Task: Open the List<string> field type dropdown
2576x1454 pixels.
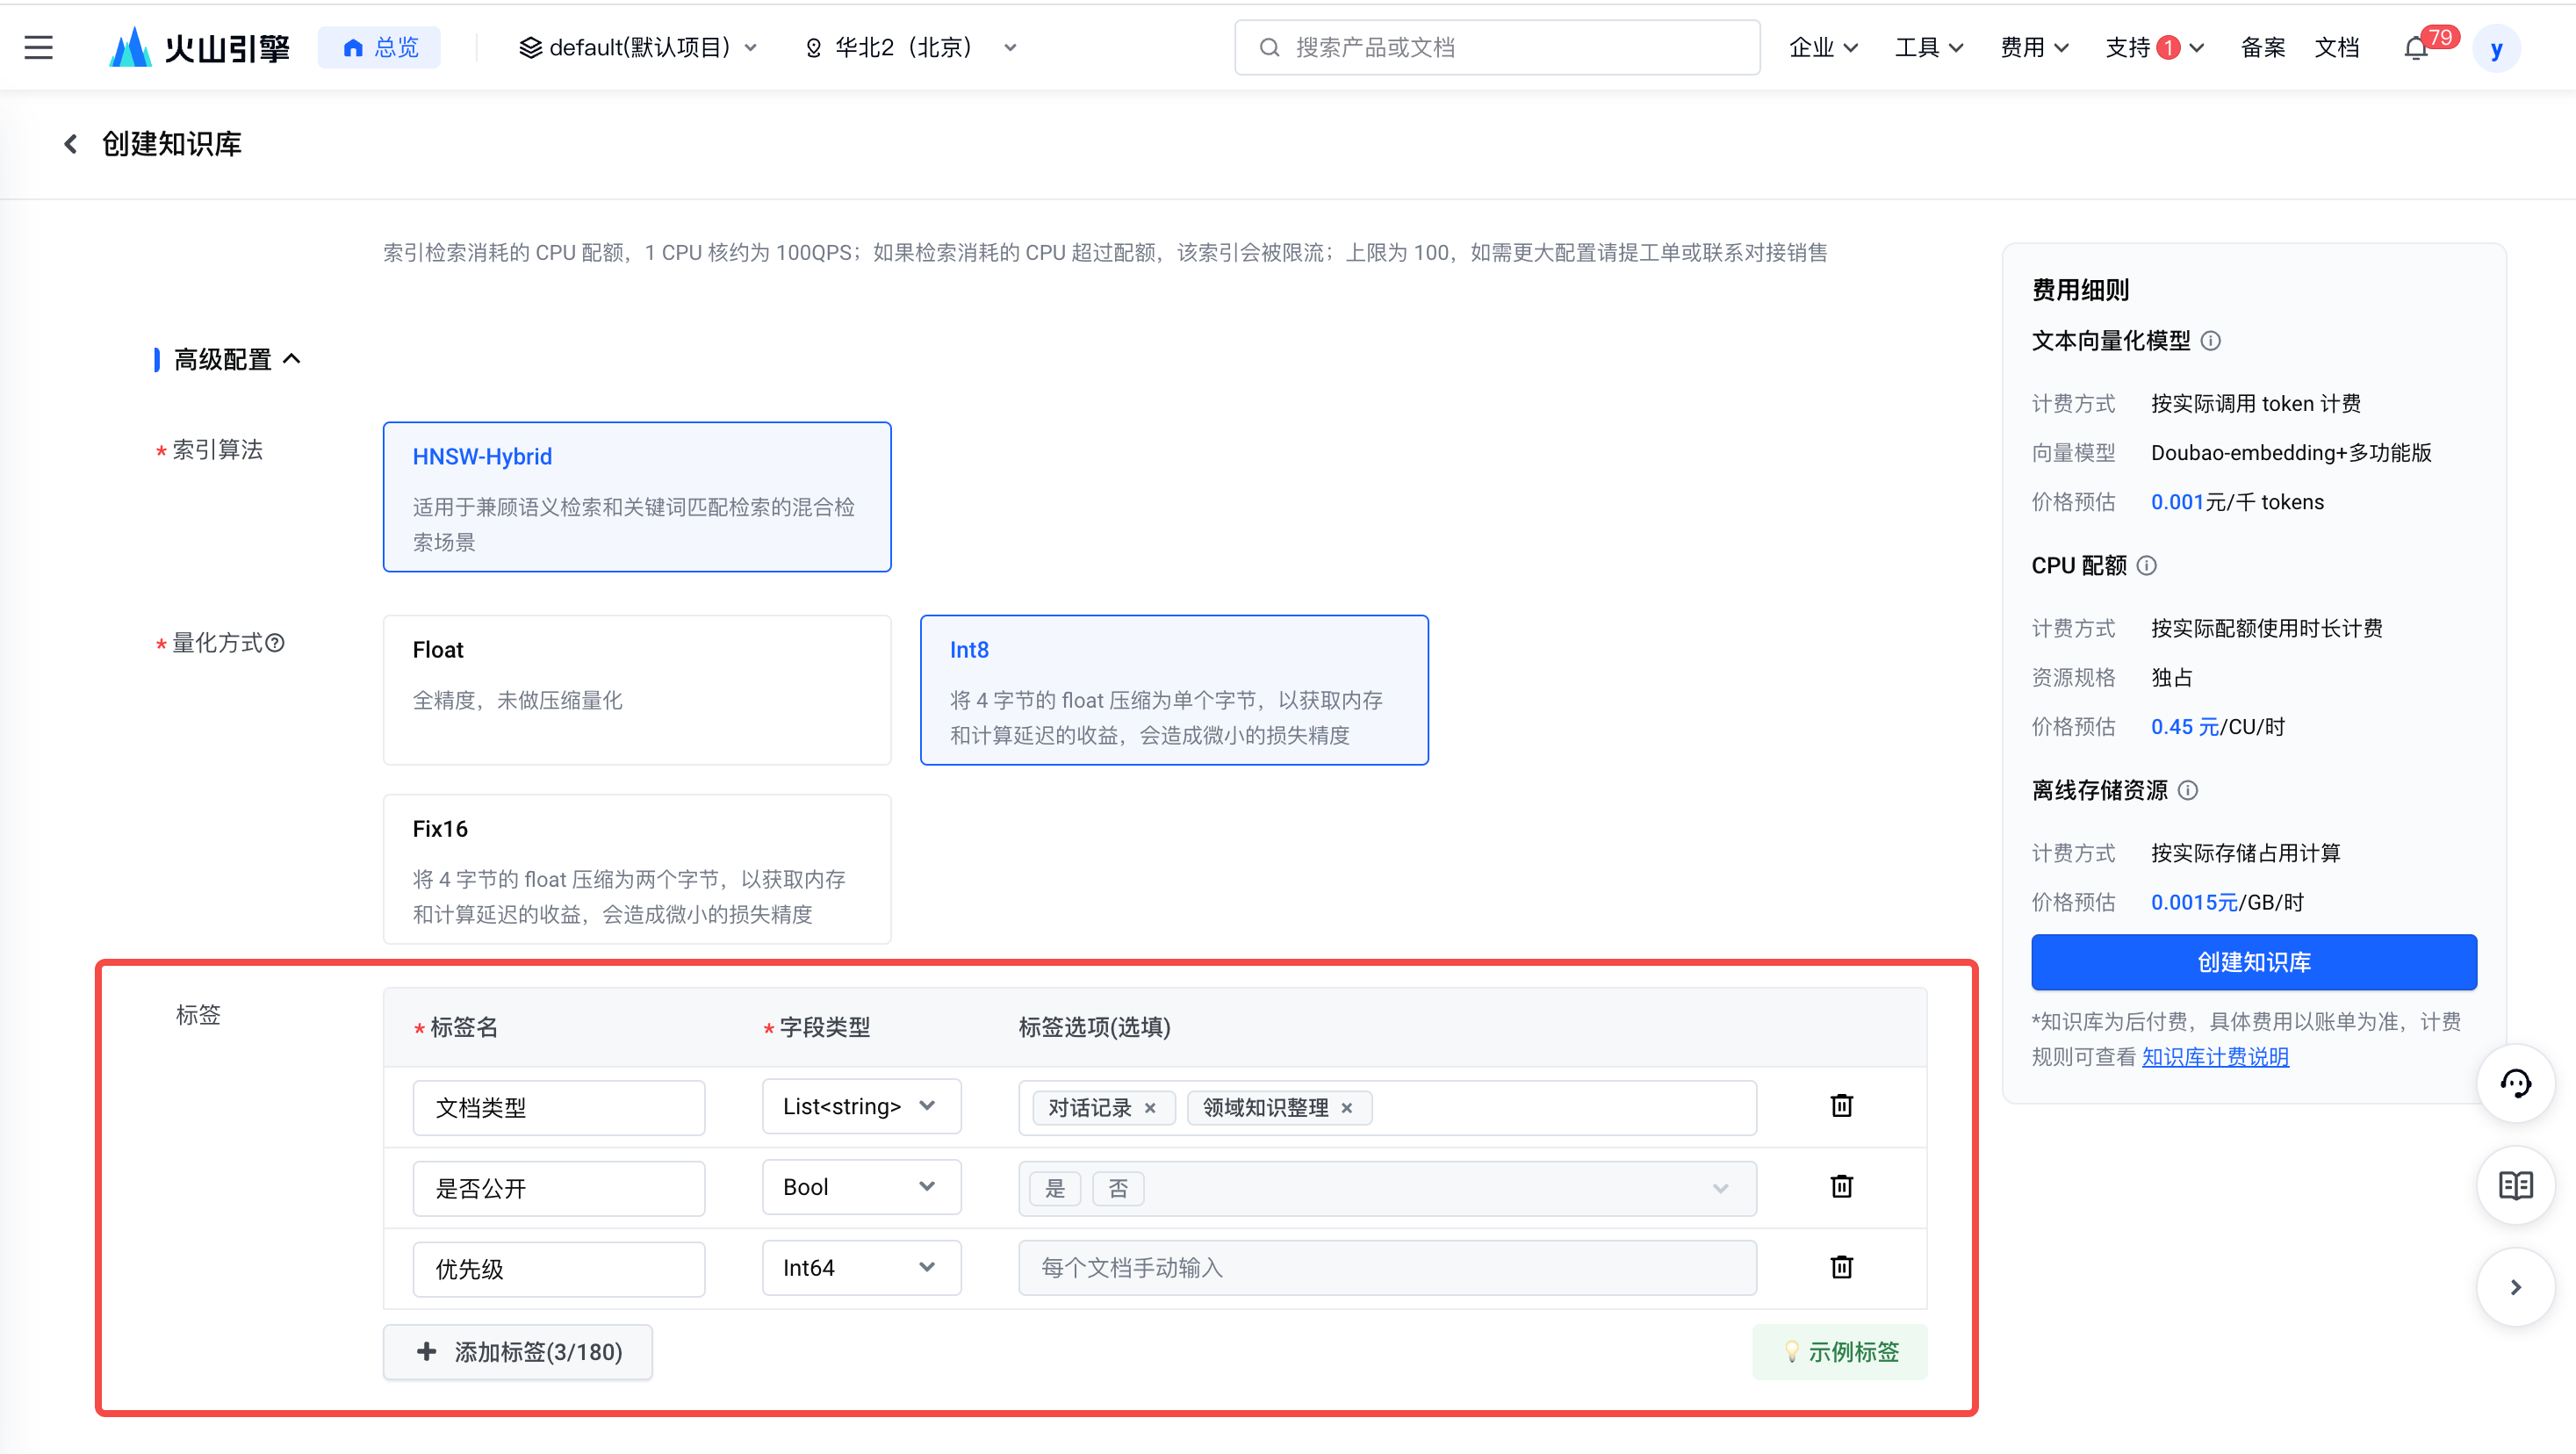Action: [x=861, y=1106]
